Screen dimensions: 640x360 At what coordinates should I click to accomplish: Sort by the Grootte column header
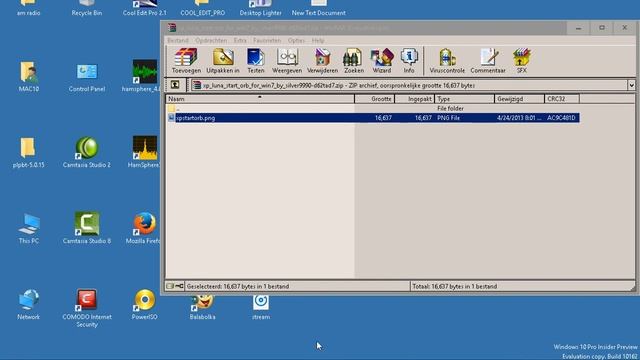(x=374, y=99)
